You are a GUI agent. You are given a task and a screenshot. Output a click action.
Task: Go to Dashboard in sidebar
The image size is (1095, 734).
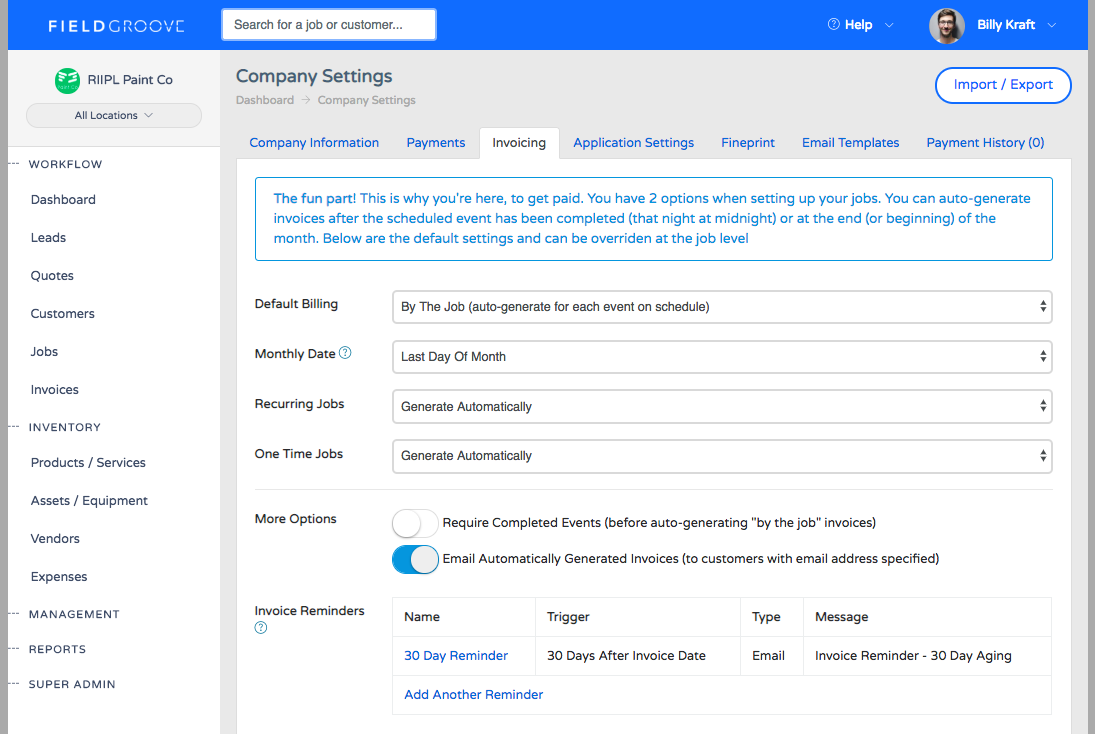pos(63,200)
